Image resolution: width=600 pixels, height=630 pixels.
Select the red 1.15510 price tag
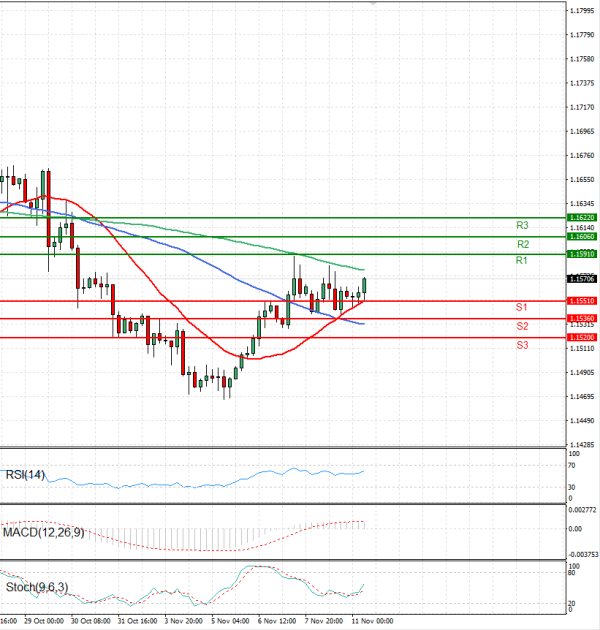(581, 300)
